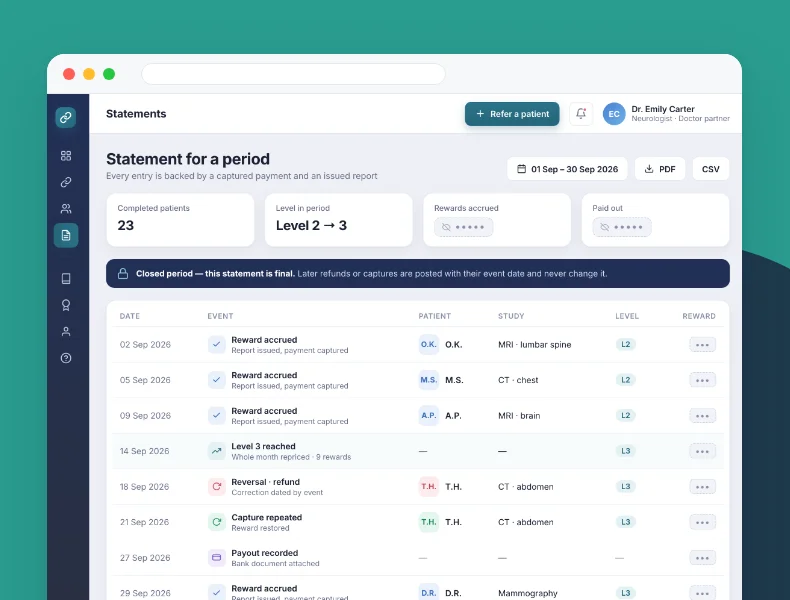Image resolution: width=790 pixels, height=600 pixels.
Task: Click the REWARD column header
Action: (x=699, y=316)
